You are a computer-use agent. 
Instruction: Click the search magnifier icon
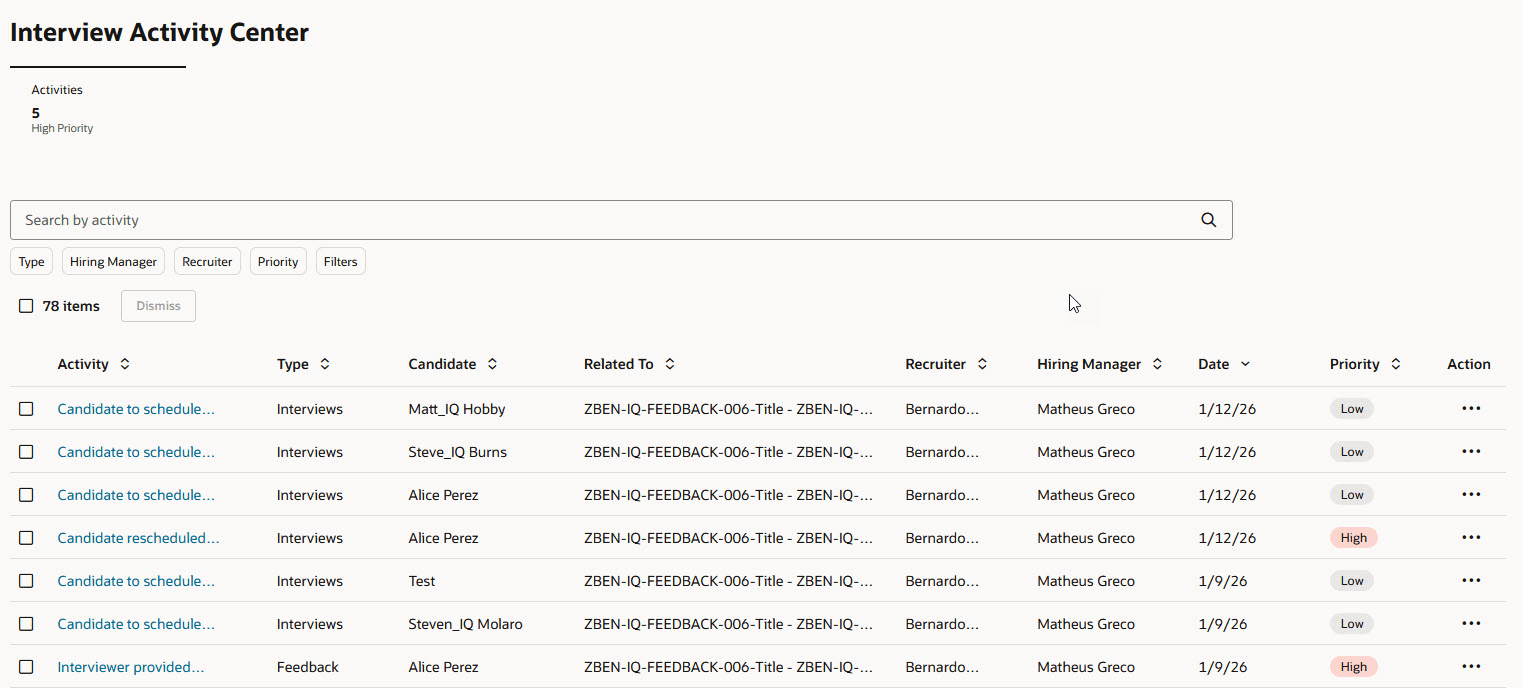1208,220
